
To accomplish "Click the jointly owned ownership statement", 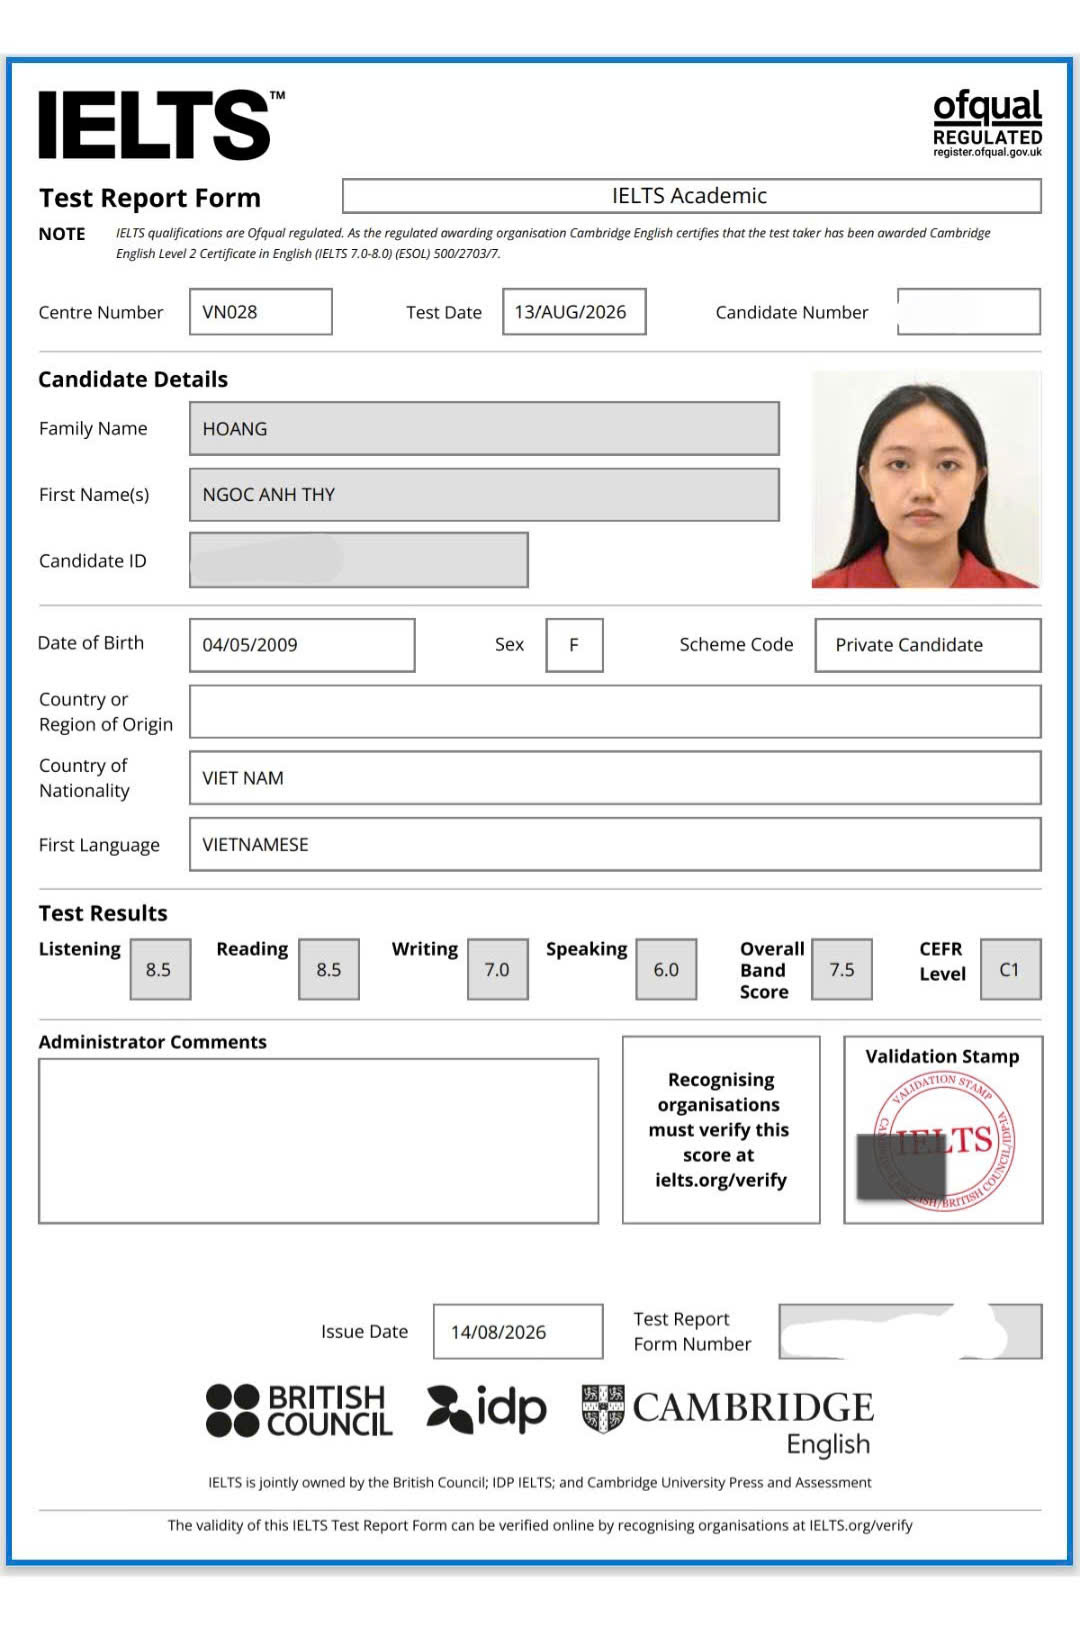I will 540,1482.
